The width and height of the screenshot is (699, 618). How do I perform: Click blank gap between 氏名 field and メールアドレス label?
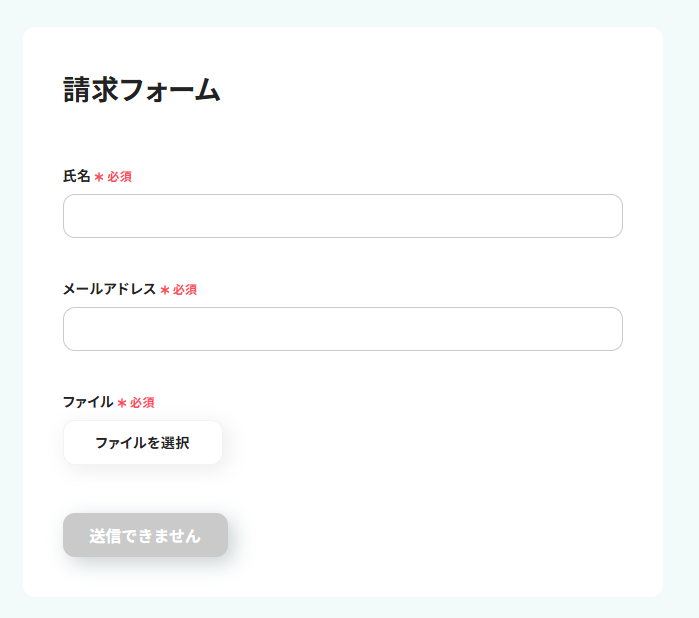pos(342,262)
